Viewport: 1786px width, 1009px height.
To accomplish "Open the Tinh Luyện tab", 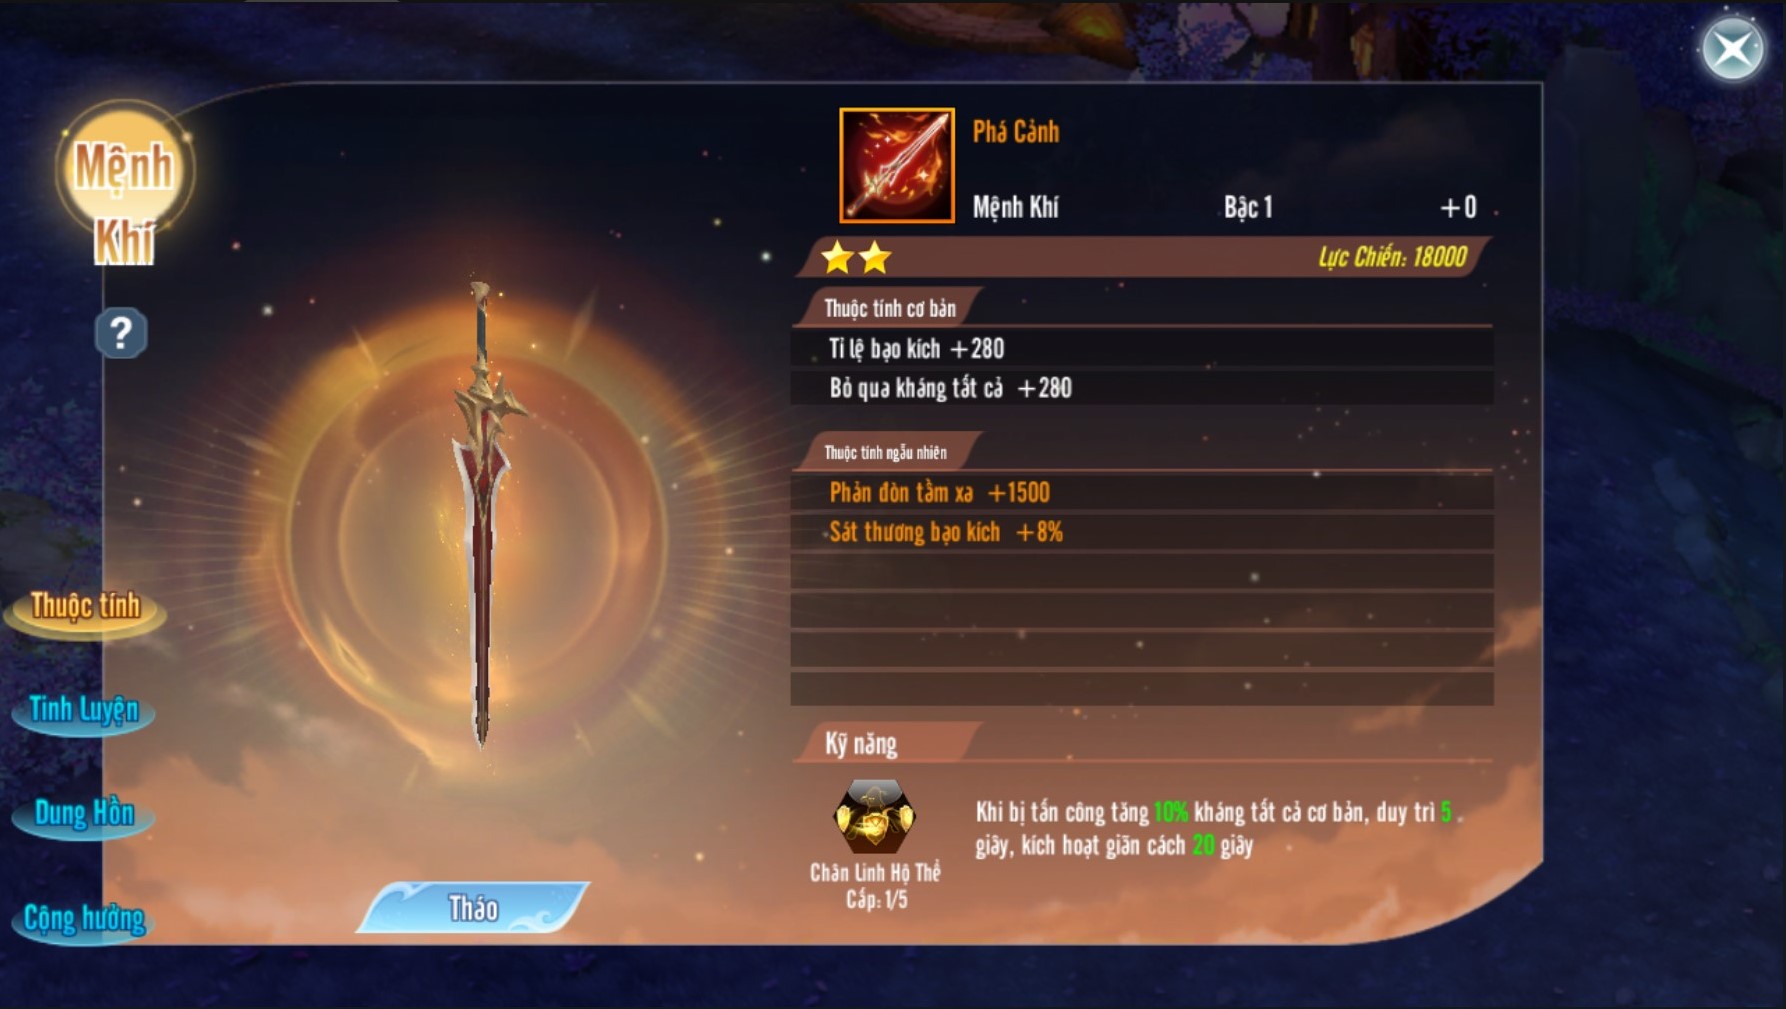I will pyautogui.click(x=84, y=711).
